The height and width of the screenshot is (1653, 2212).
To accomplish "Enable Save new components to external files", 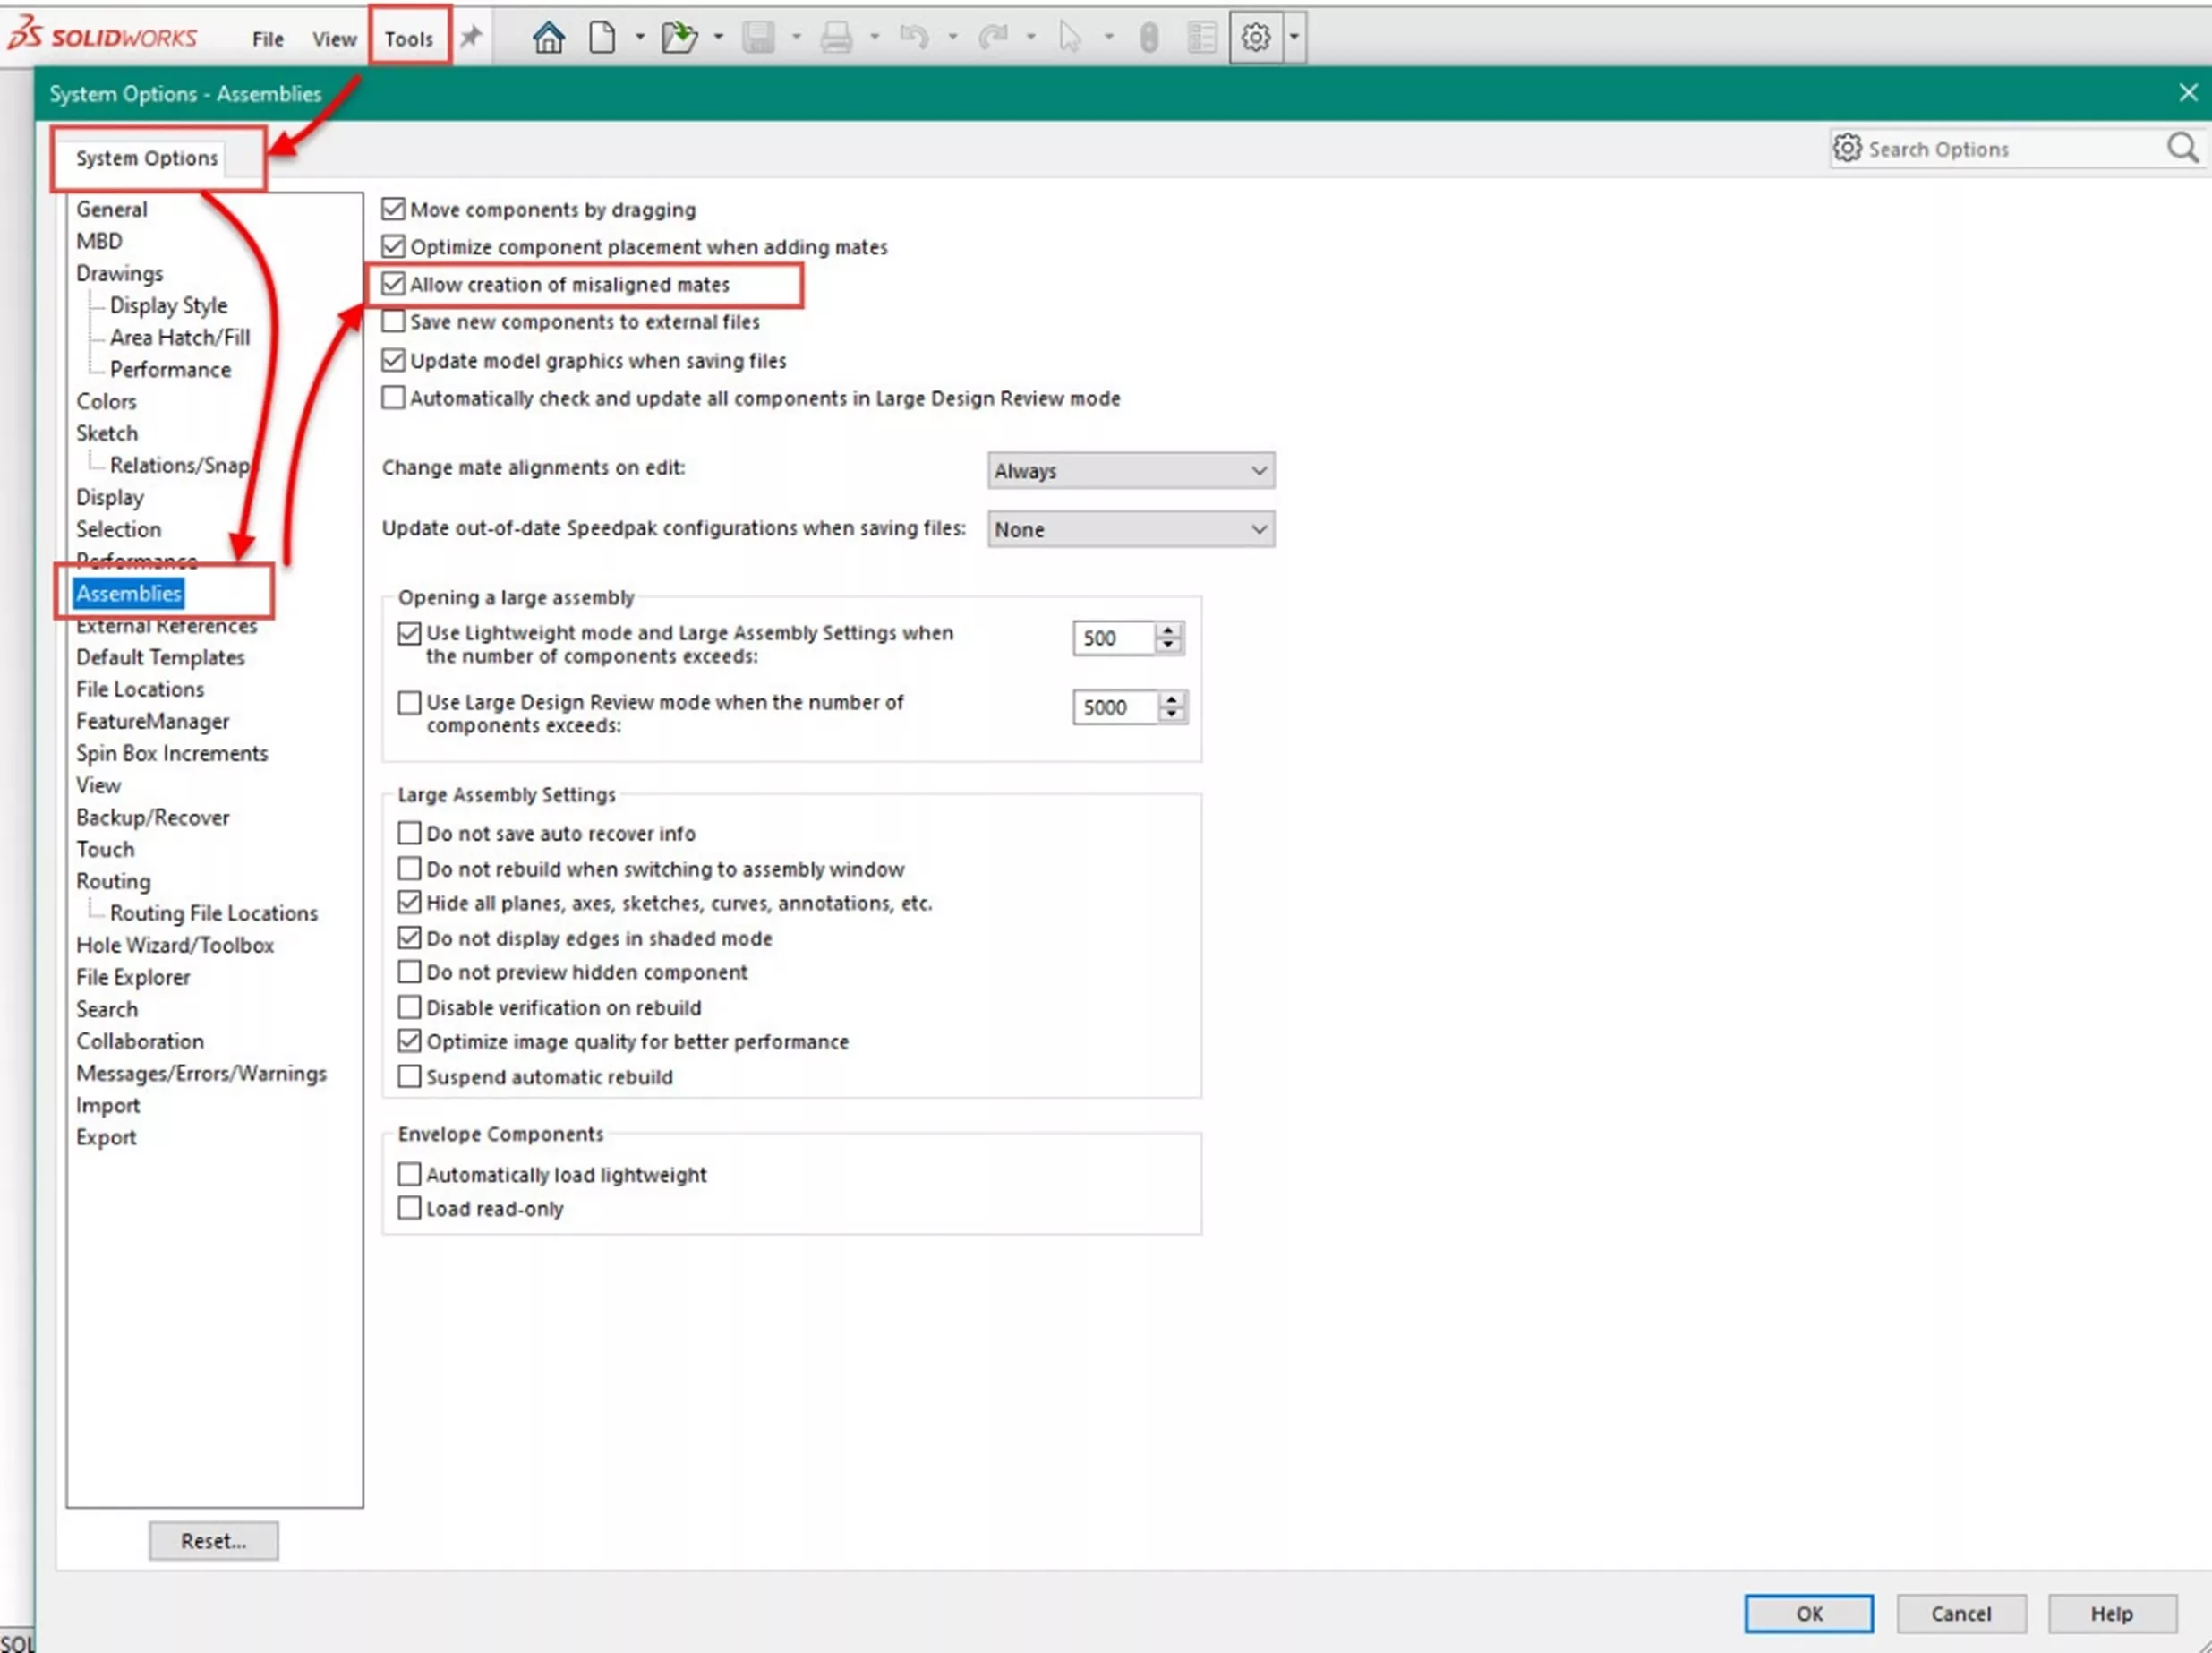I will click(392, 321).
